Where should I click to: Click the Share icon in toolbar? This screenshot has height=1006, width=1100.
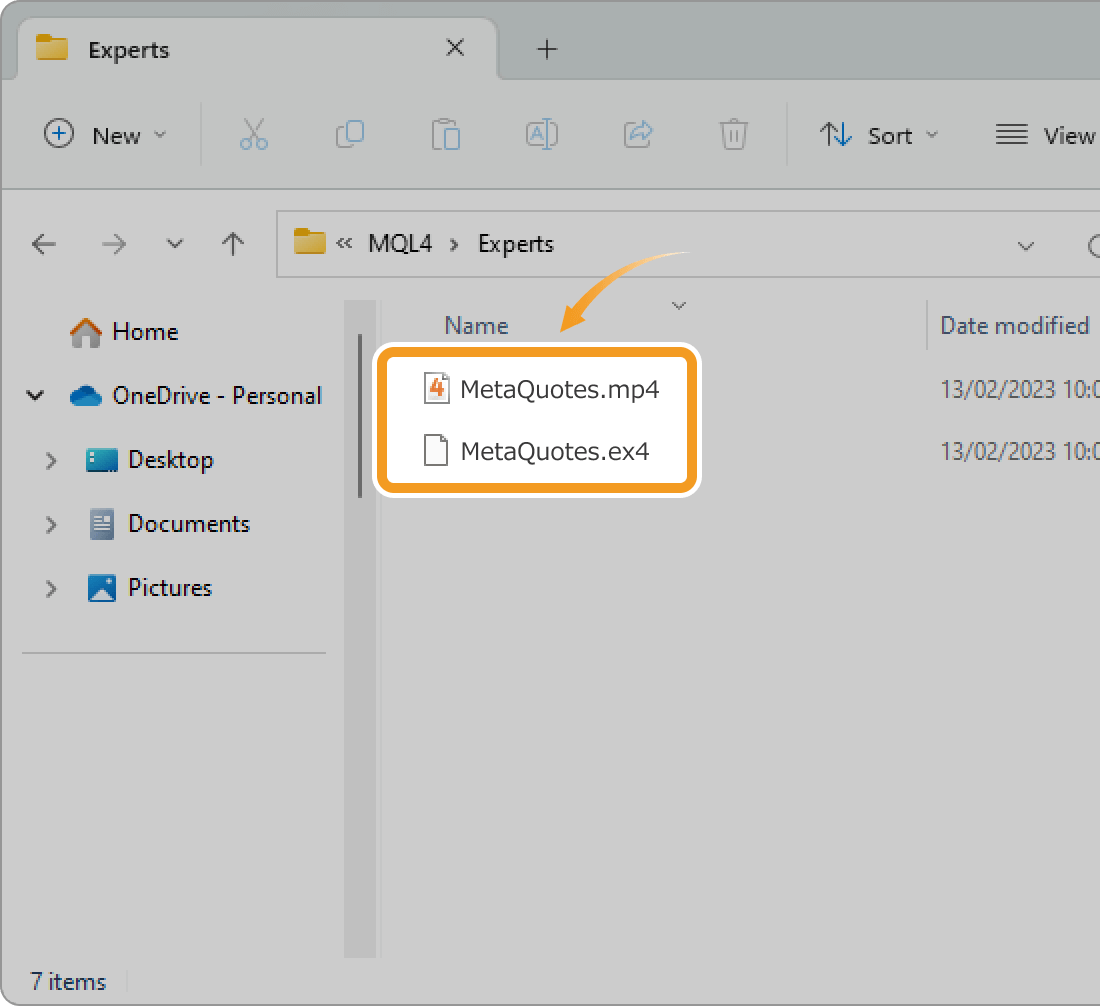click(637, 135)
